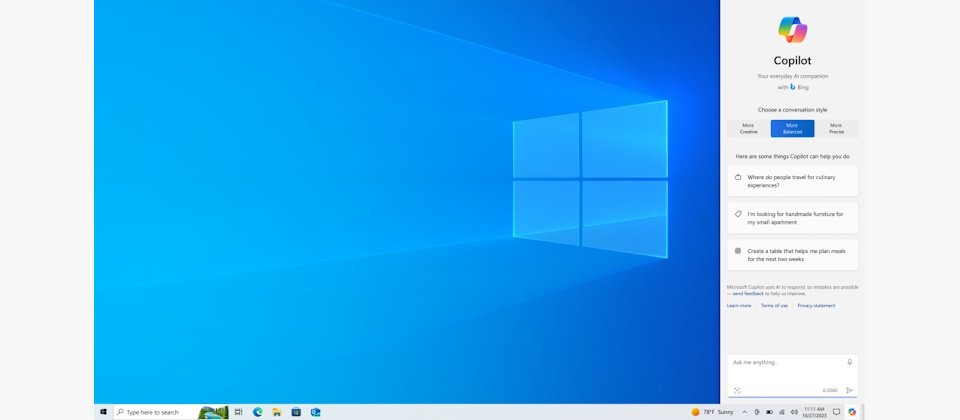Select the More Creative conversation style
Image resolution: width=960 pixels, height=420 pixels.
click(748, 129)
